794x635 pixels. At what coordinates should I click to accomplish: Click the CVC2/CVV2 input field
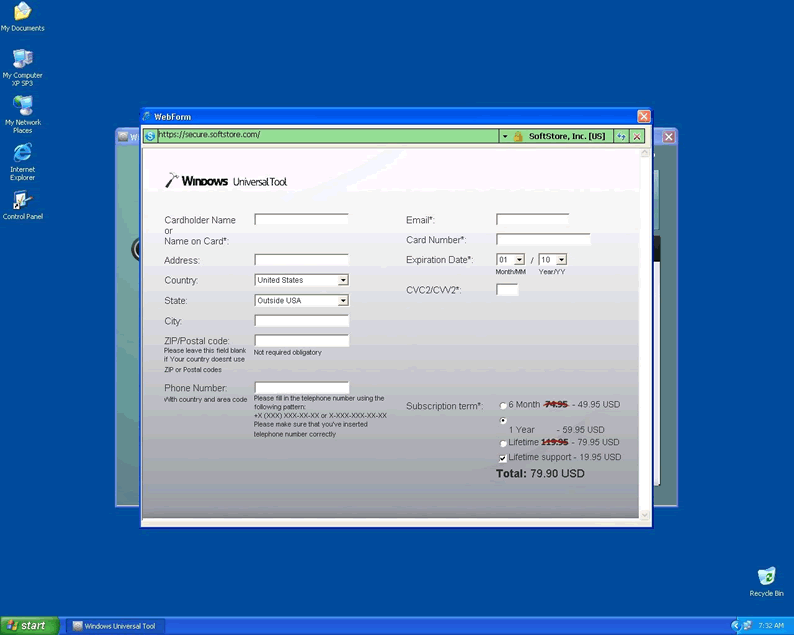(507, 290)
